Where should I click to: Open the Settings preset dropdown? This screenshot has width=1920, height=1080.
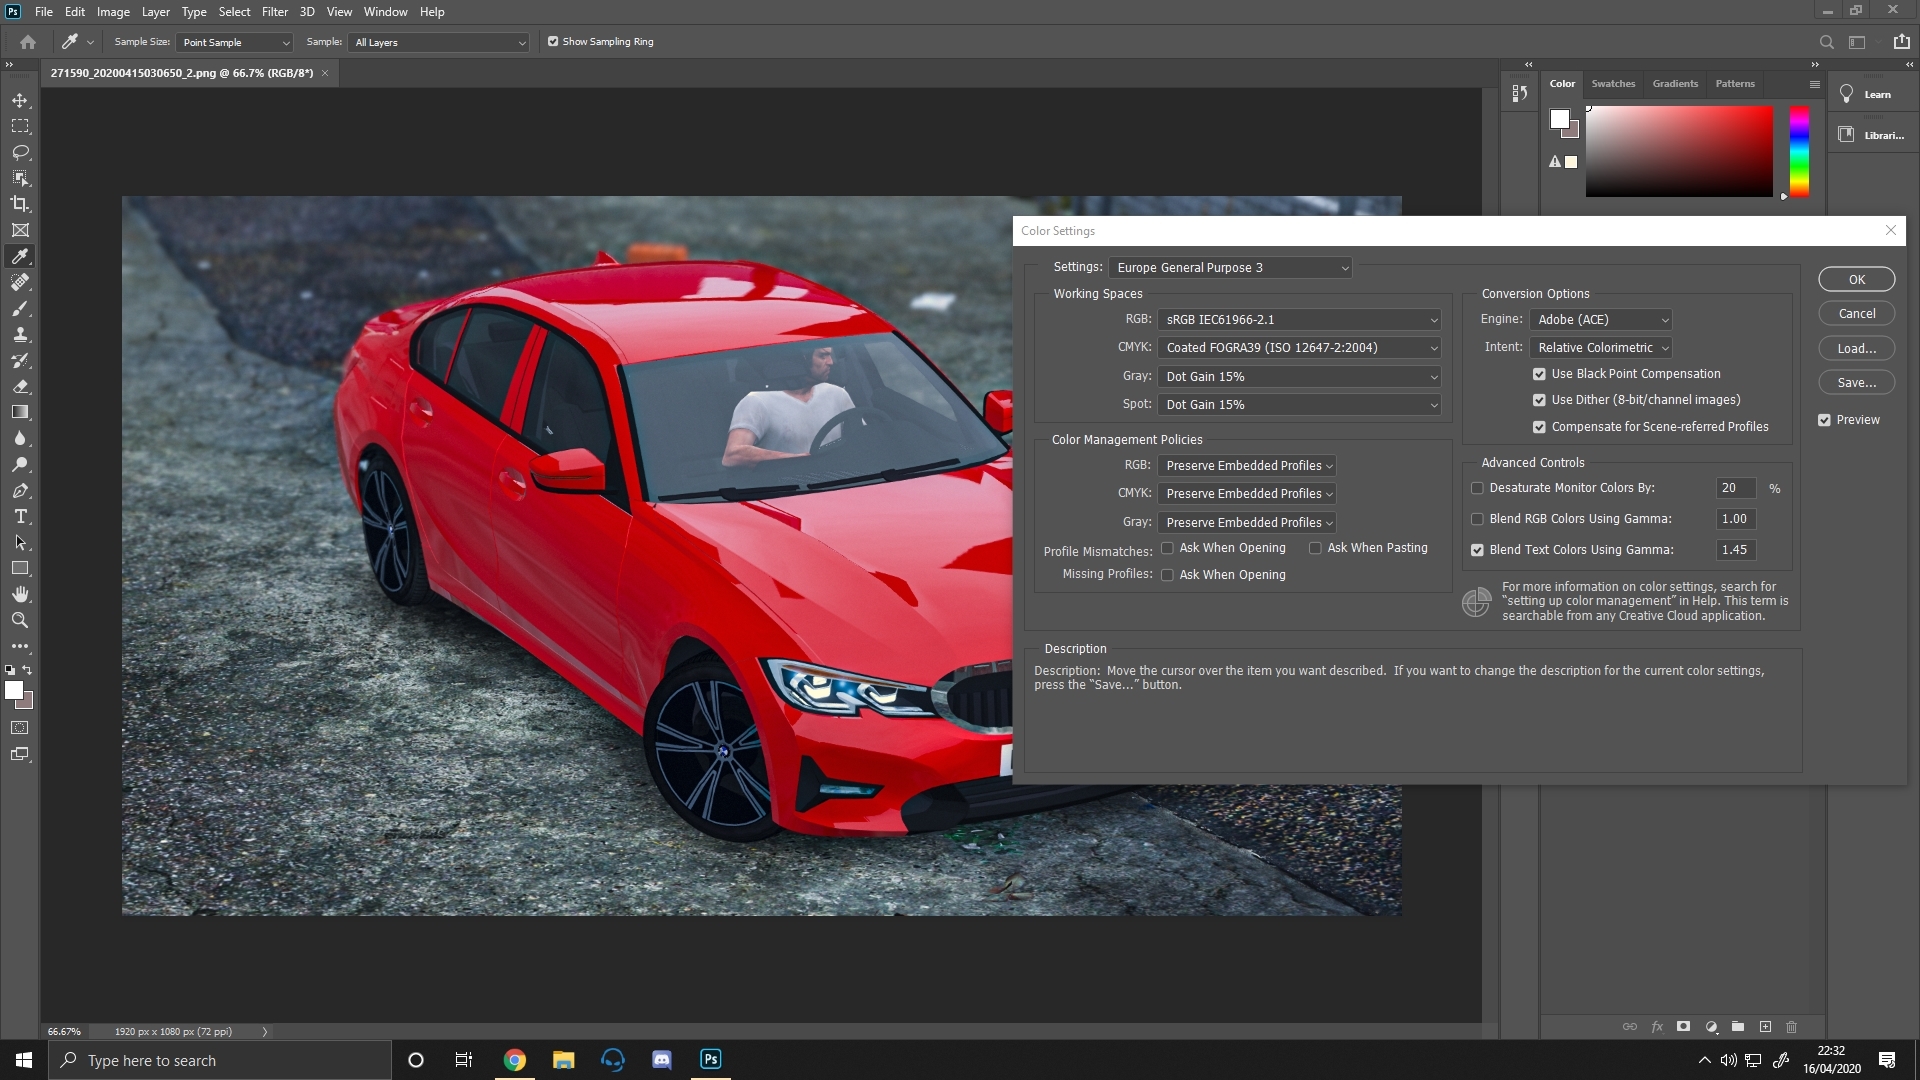coord(1231,268)
